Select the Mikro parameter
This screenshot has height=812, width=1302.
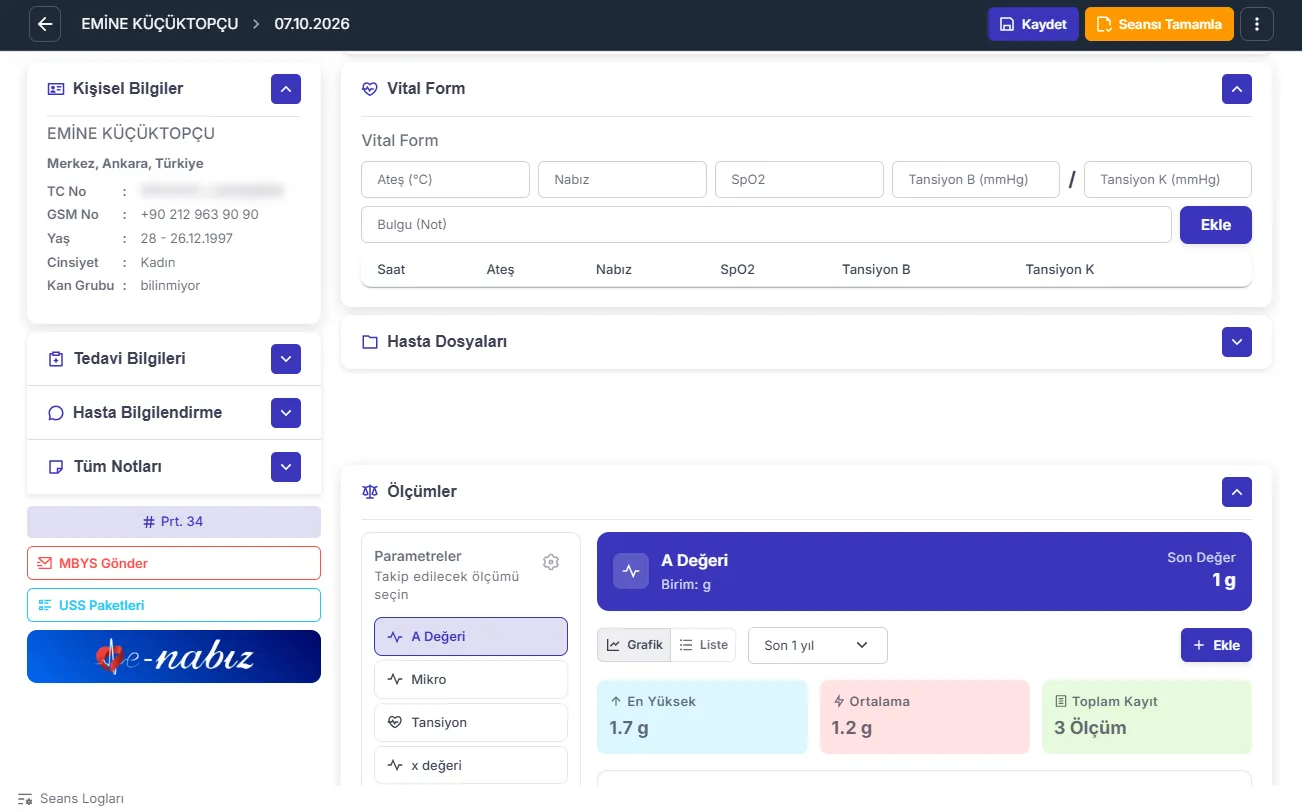pos(471,679)
